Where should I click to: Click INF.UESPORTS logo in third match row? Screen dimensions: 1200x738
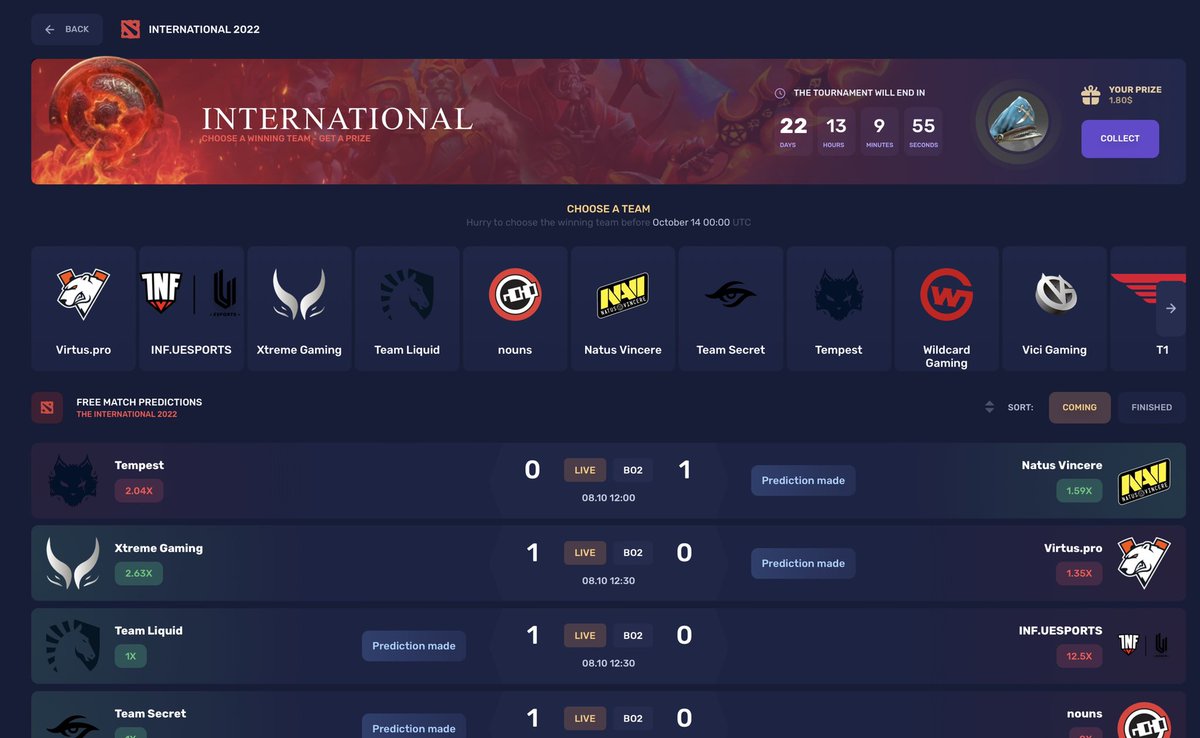[x=1144, y=646]
